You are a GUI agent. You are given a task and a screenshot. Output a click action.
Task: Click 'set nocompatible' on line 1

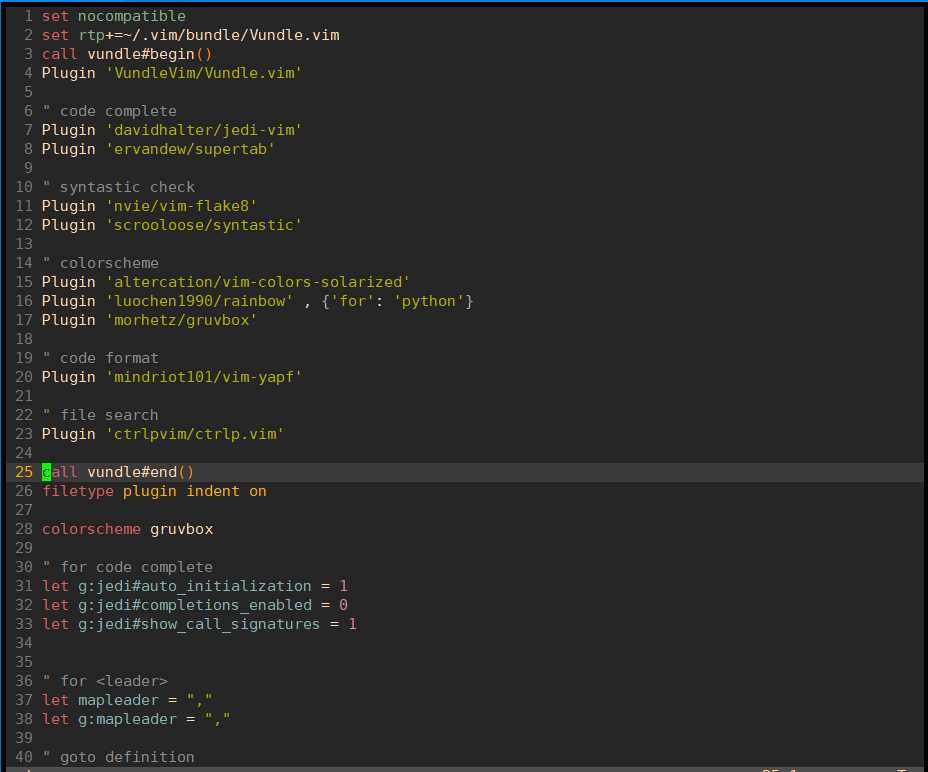point(114,16)
